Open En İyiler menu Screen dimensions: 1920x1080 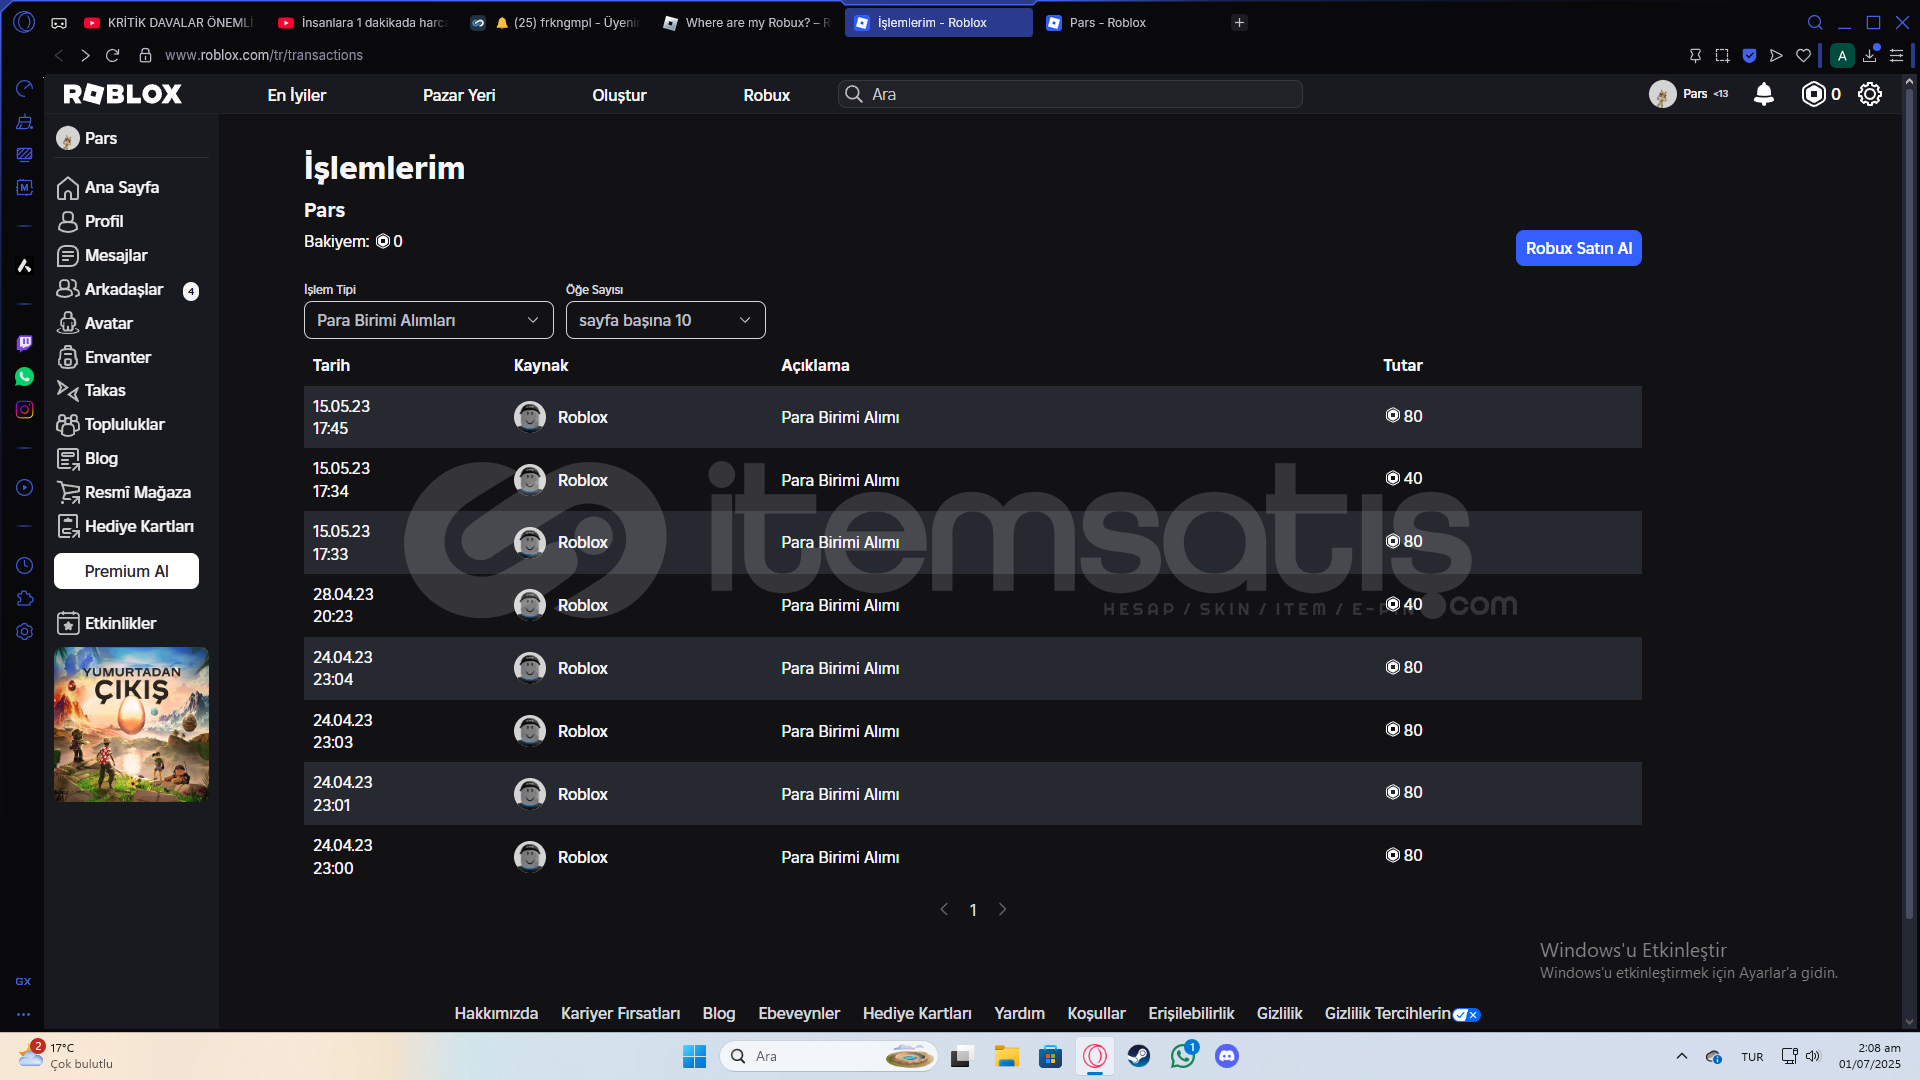pos(296,95)
